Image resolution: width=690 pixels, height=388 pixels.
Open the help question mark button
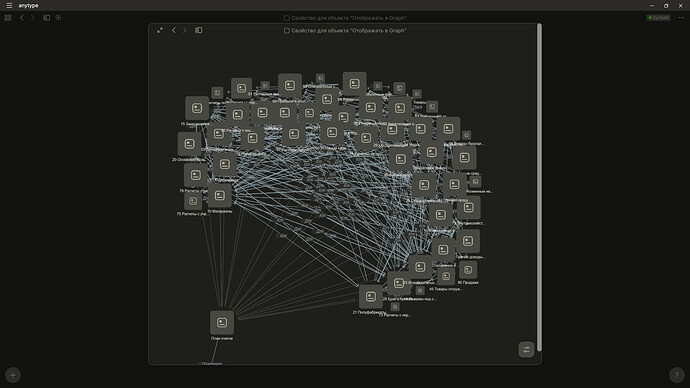click(677, 375)
